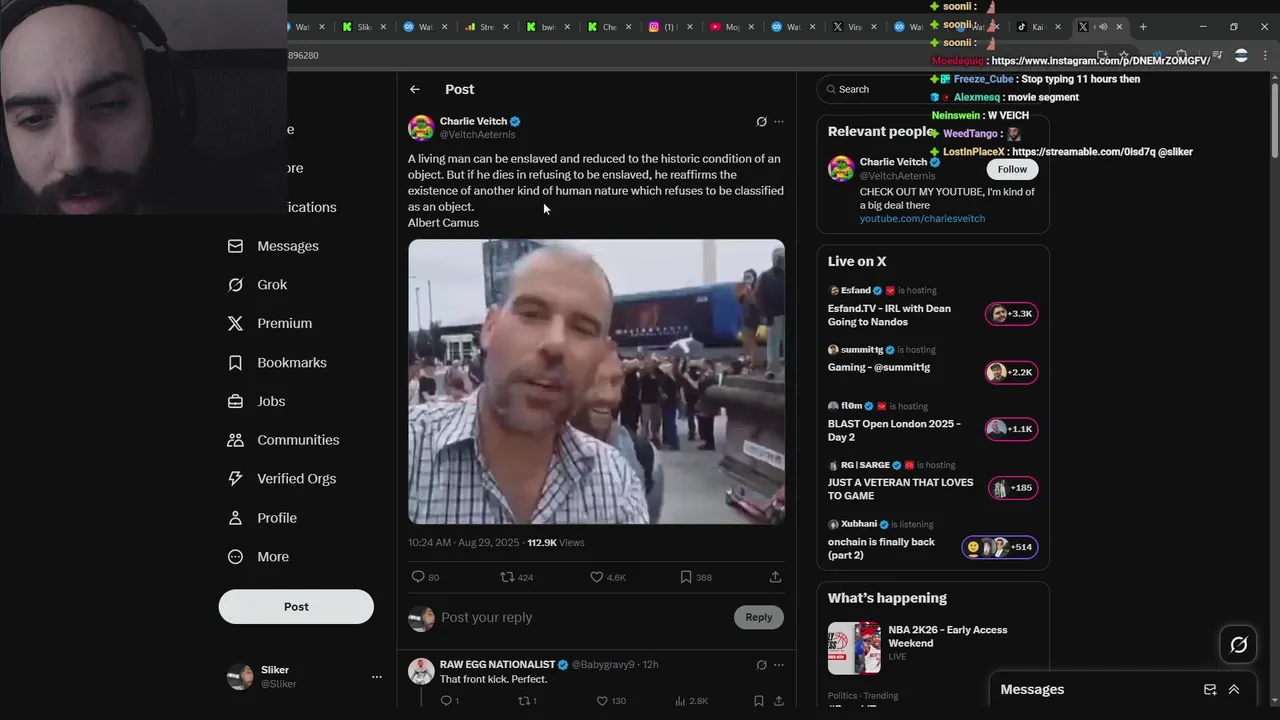Click reply icon on RAW EGG NATIONALIST comment

click(446, 701)
